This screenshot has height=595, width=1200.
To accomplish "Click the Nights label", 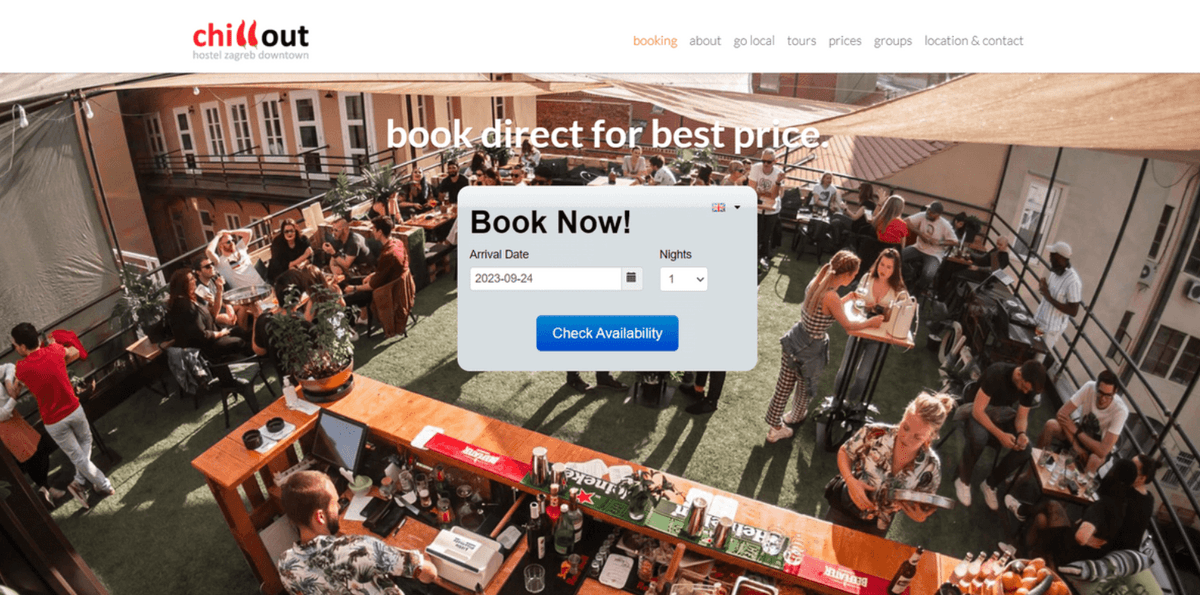I will coord(676,254).
